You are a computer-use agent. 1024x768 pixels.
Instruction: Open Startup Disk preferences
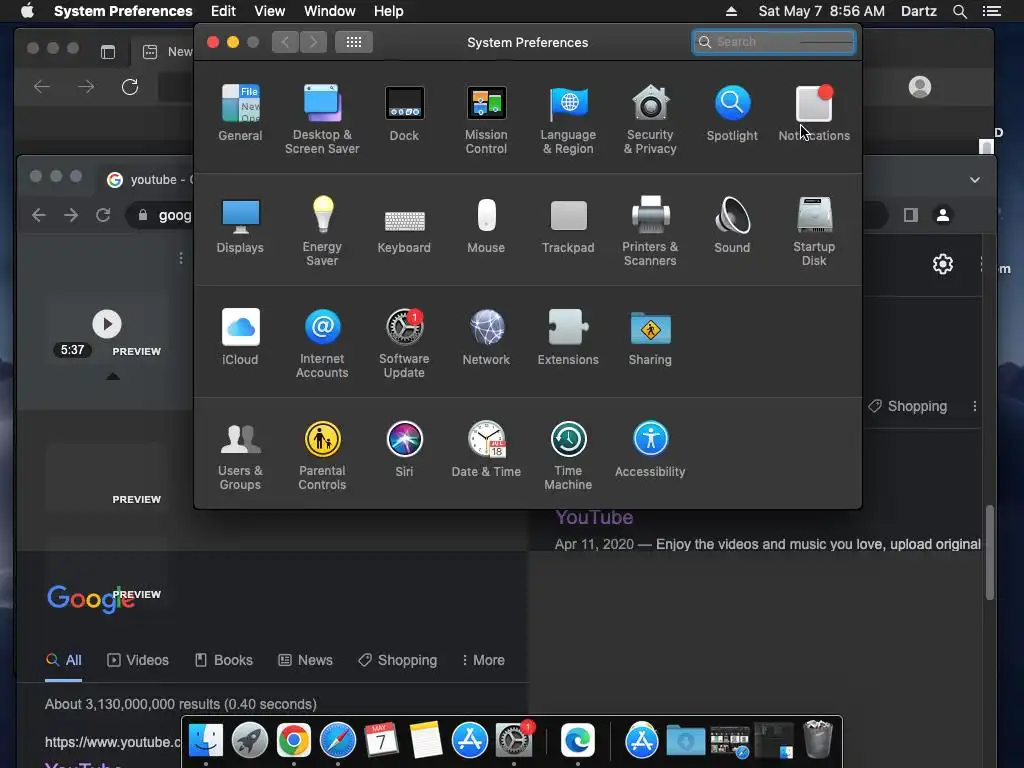click(x=814, y=231)
